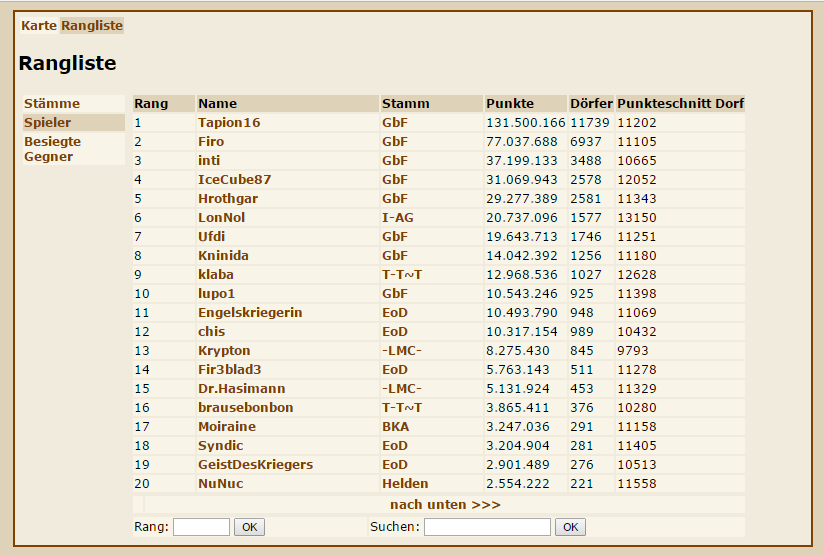Open player profile Firo

[x=211, y=142]
